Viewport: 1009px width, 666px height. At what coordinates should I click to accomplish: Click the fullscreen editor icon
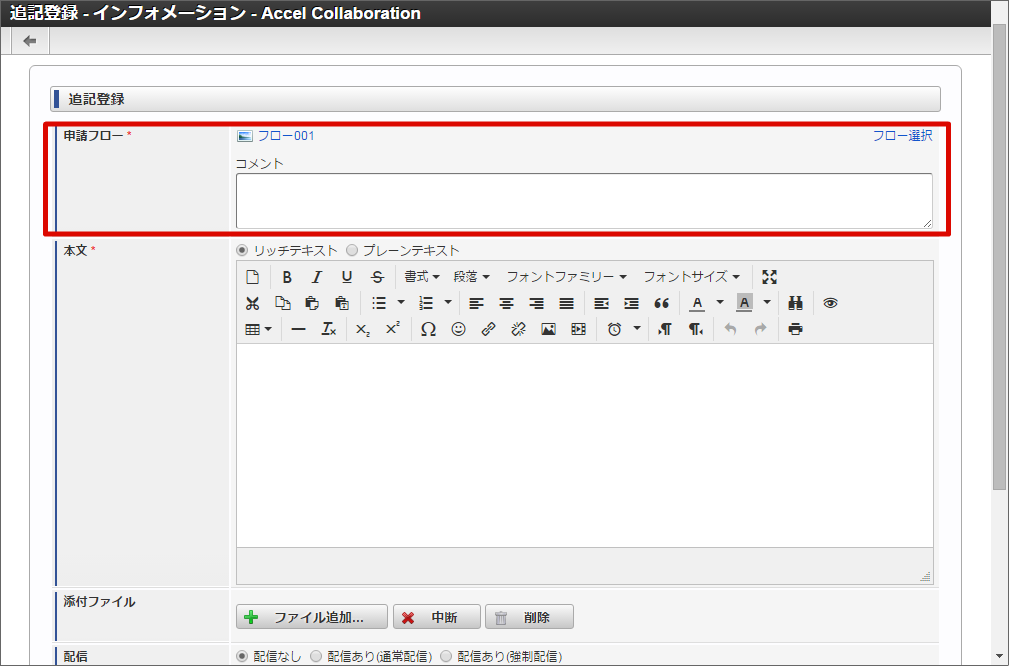point(770,276)
